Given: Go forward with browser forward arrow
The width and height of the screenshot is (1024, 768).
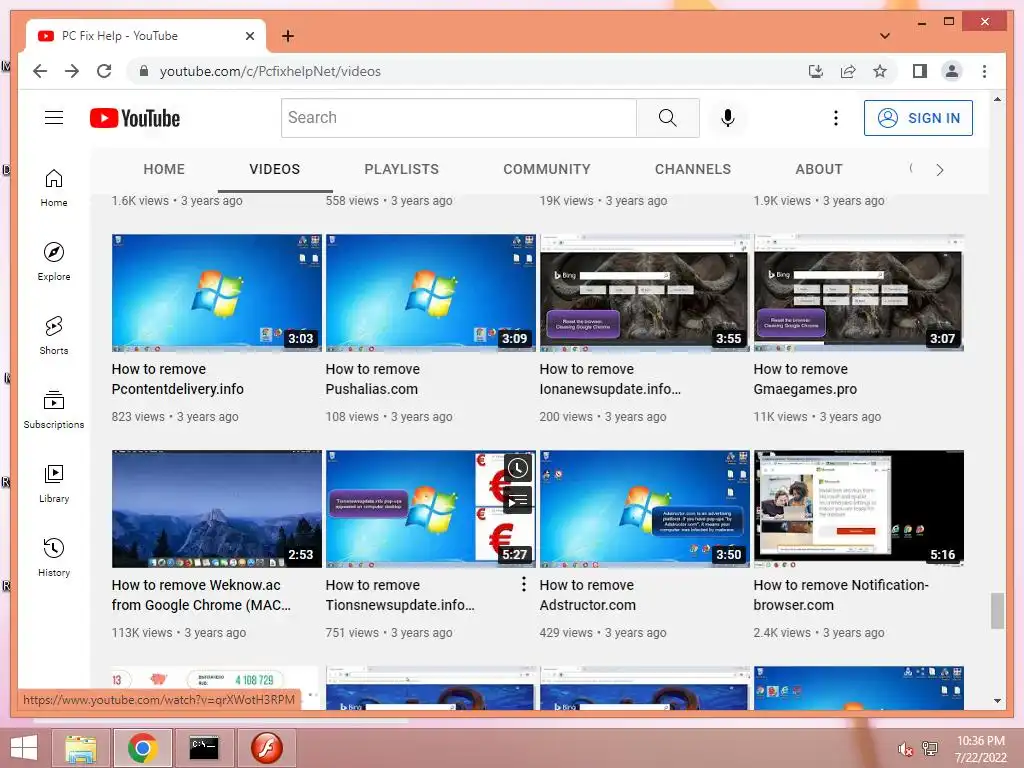Looking at the screenshot, I should coord(72,71).
